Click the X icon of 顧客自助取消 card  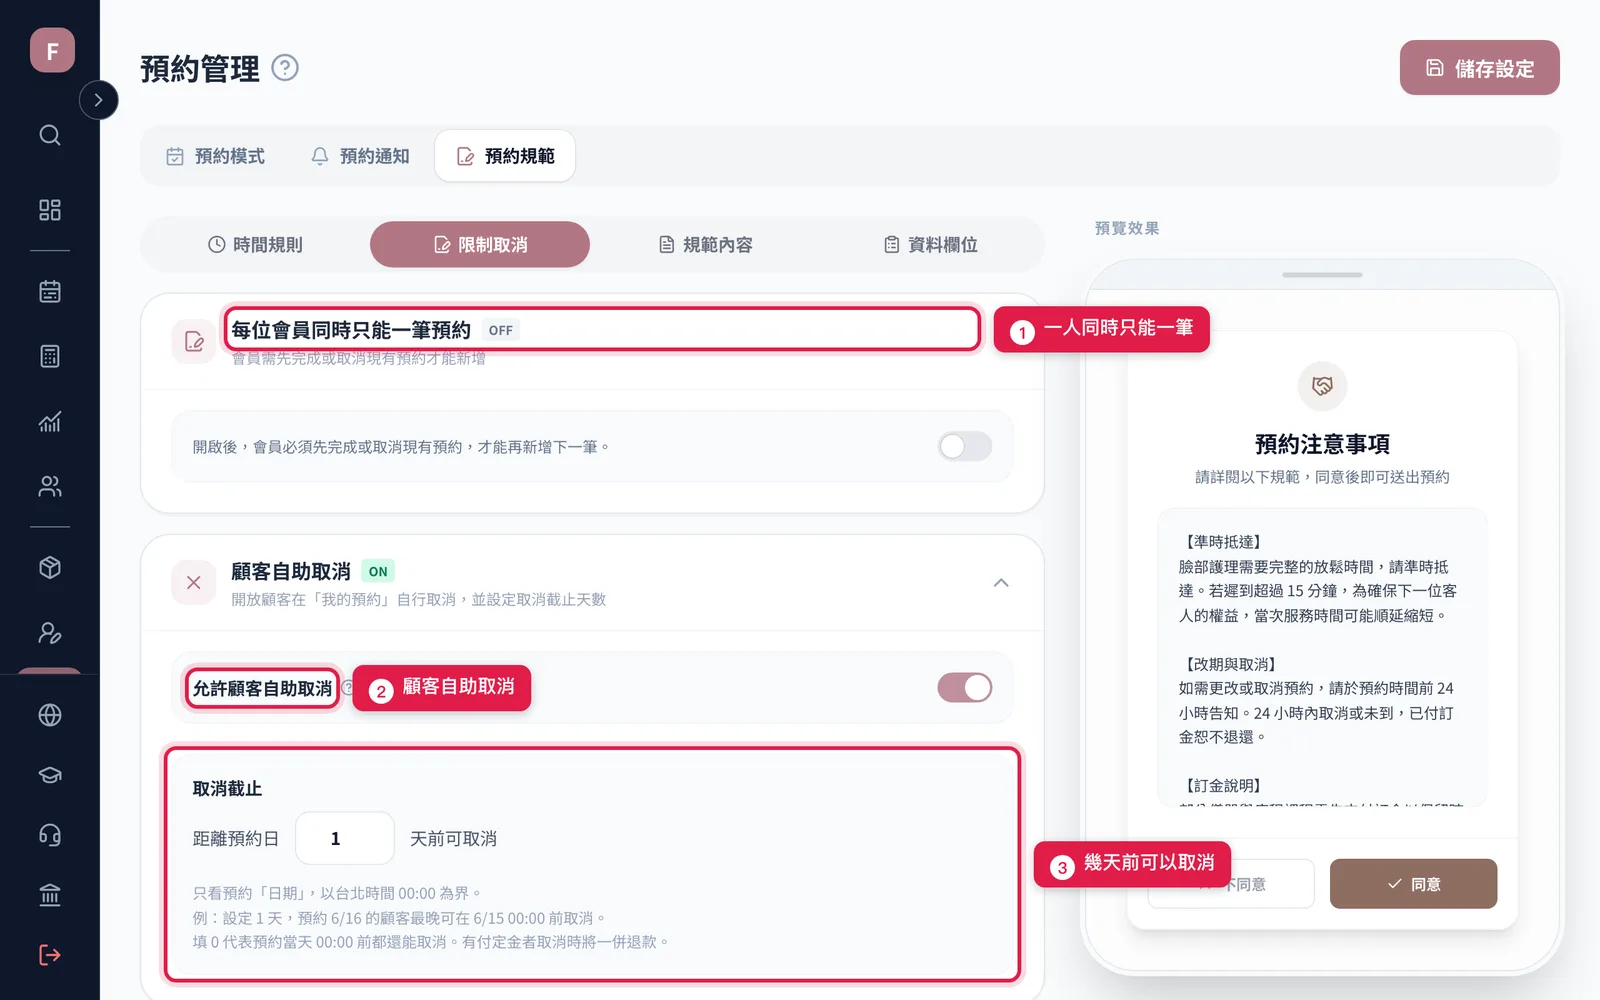tap(194, 583)
